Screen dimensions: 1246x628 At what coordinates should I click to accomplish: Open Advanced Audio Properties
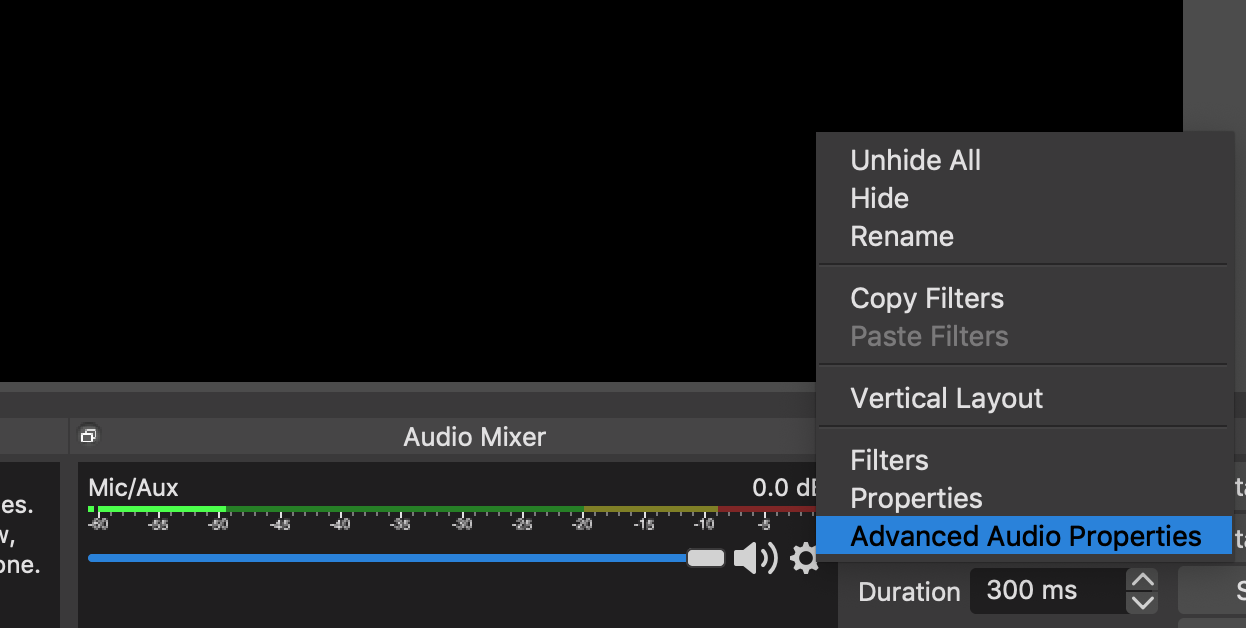pyautogui.click(x=1023, y=536)
